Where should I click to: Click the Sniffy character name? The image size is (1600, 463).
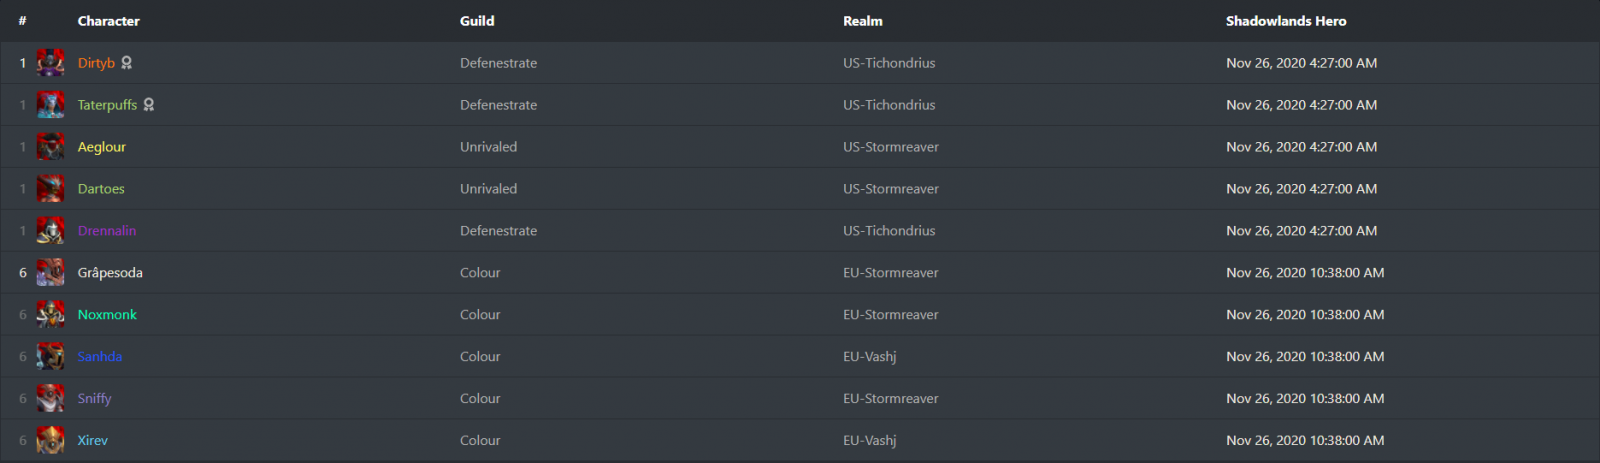tap(94, 399)
